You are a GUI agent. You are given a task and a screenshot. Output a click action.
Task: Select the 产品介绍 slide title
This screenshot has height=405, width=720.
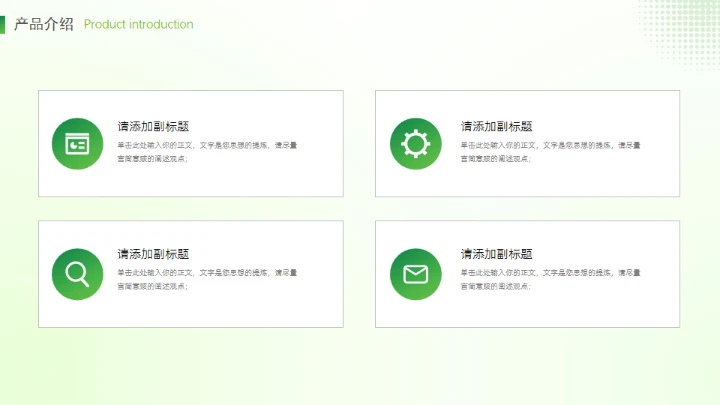(44, 24)
